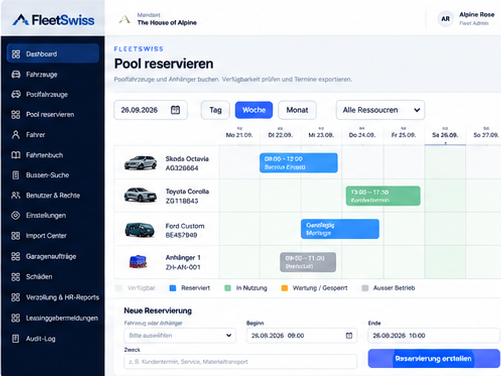The height and width of the screenshot is (376, 501).
Task: Click the Einstellungen gear icon
Action: [16, 215]
